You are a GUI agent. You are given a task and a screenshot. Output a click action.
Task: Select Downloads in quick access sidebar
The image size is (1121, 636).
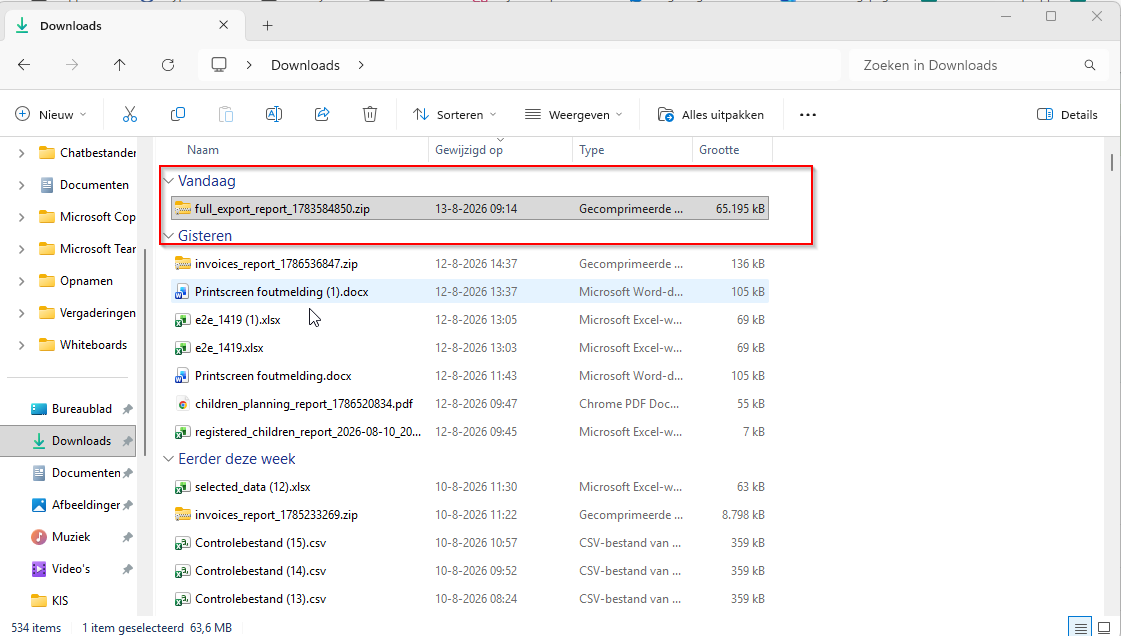69,441
